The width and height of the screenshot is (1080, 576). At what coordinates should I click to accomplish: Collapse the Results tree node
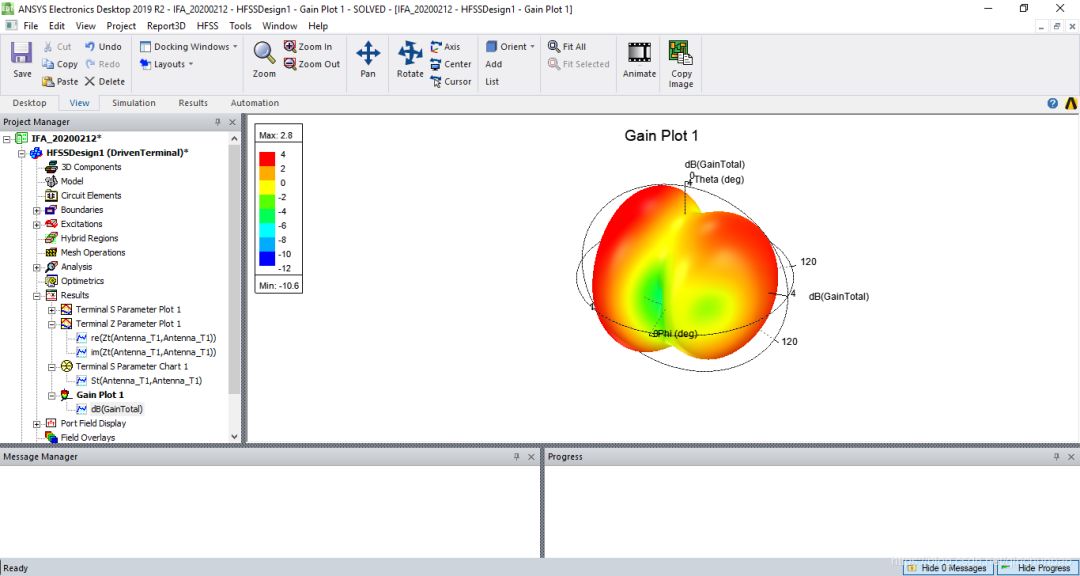(x=37, y=296)
